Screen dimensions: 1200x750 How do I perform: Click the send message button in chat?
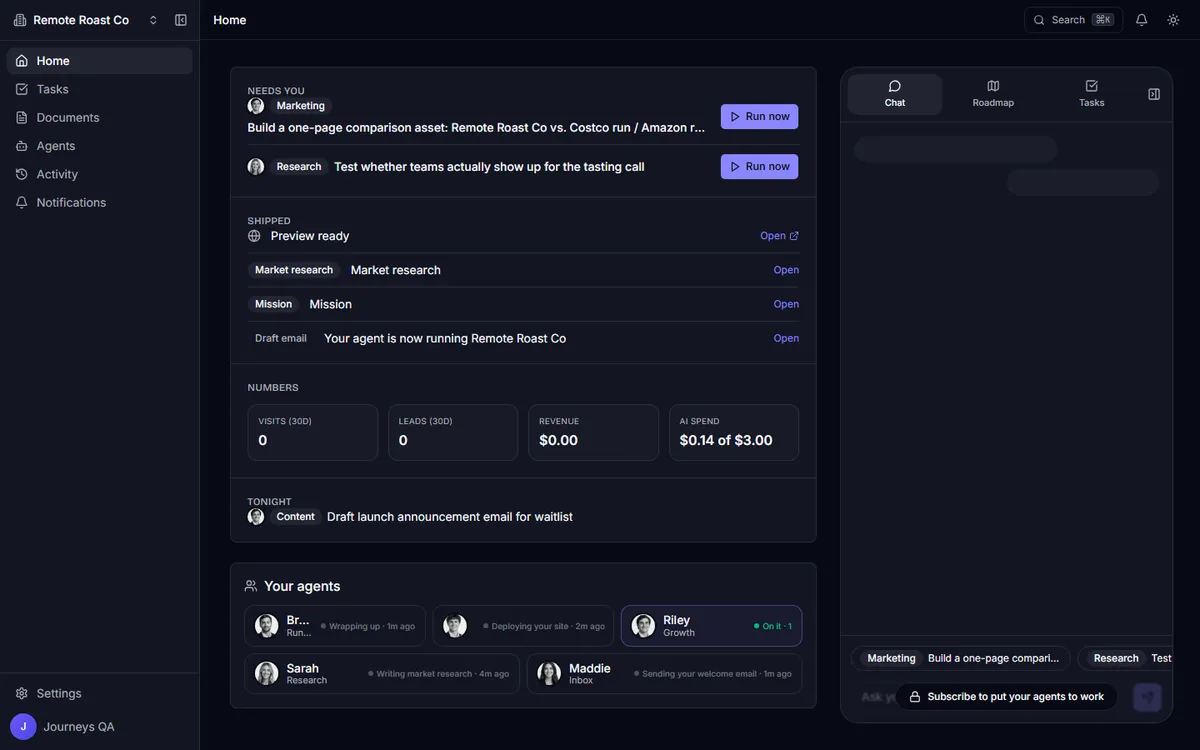point(1147,697)
